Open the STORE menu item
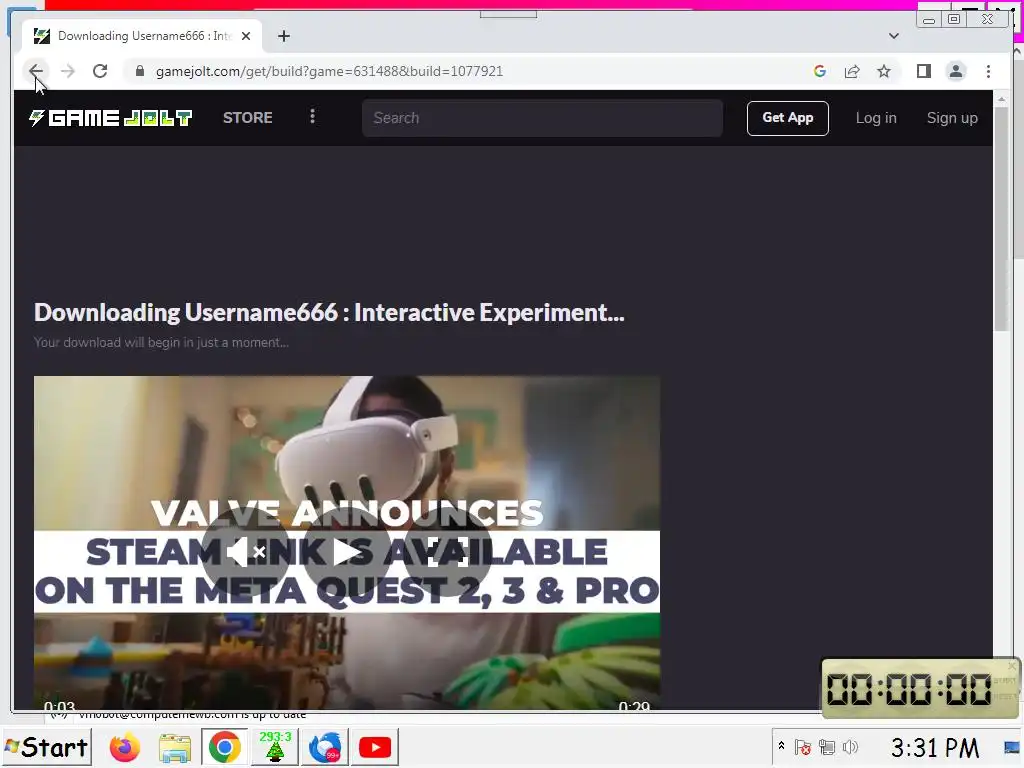Screen dimensions: 1024x768 (x=248, y=118)
